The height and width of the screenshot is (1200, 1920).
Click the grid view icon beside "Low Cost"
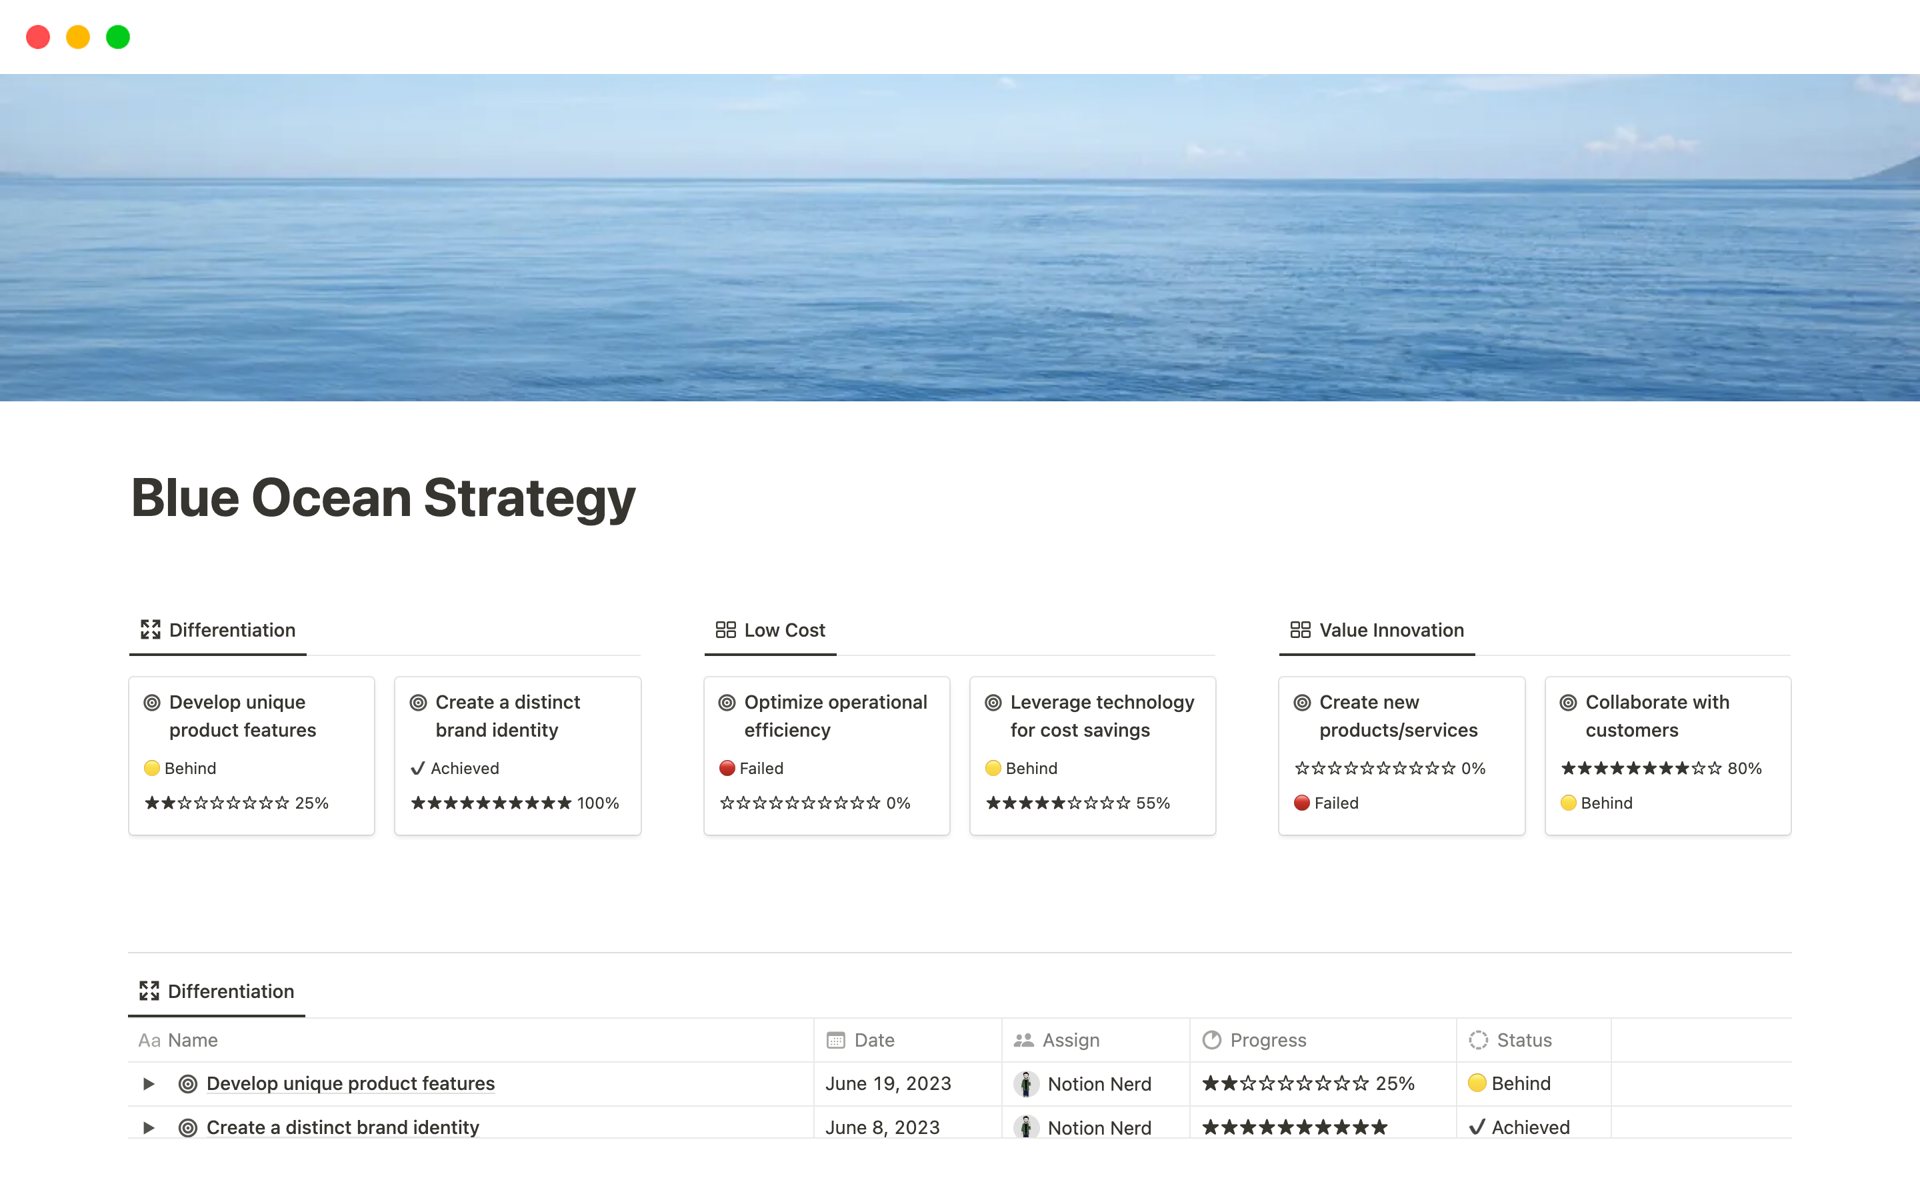coord(726,629)
